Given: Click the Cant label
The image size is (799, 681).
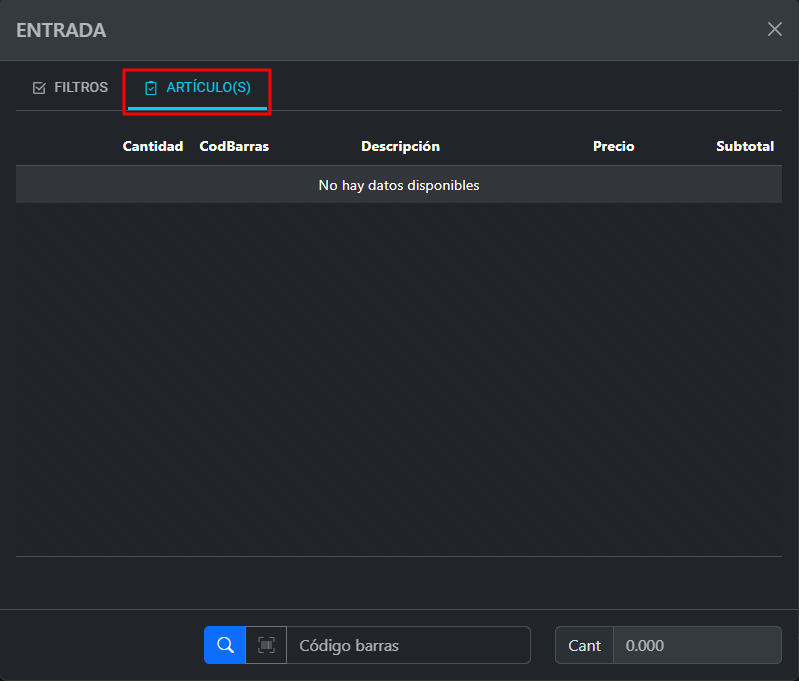Looking at the screenshot, I should pos(584,645).
